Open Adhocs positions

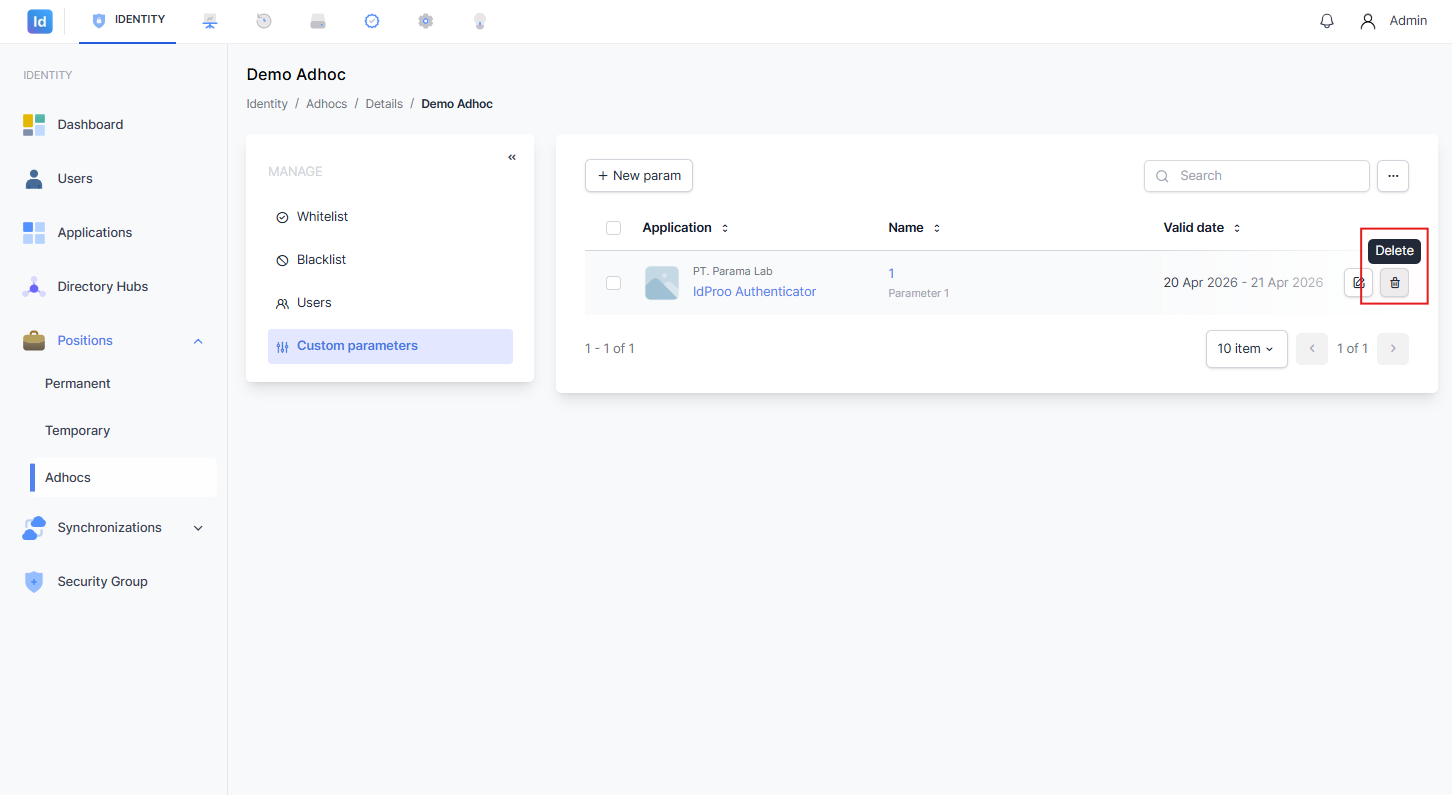[123, 478]
